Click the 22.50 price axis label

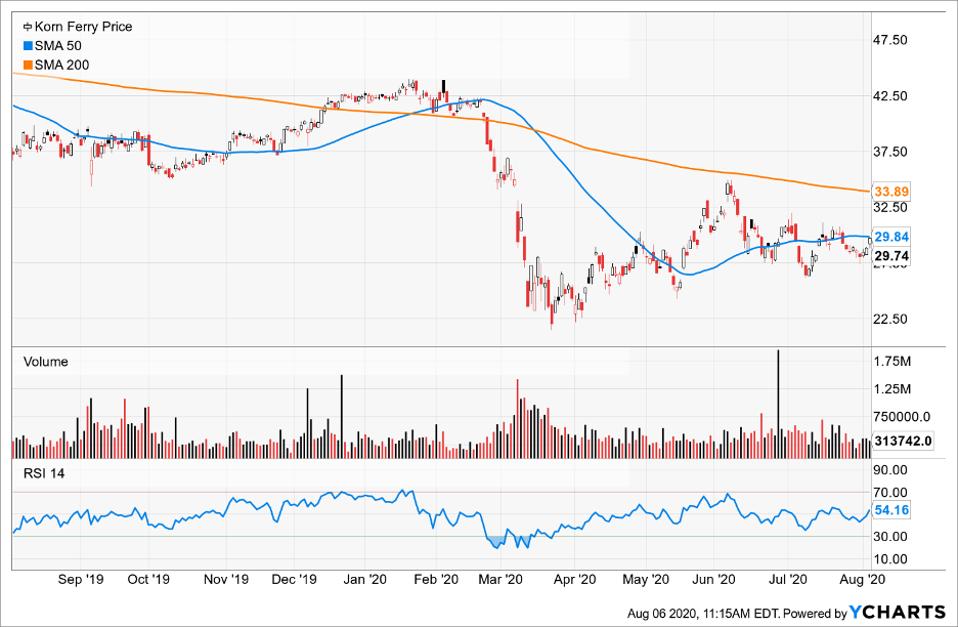coord(891,319)
